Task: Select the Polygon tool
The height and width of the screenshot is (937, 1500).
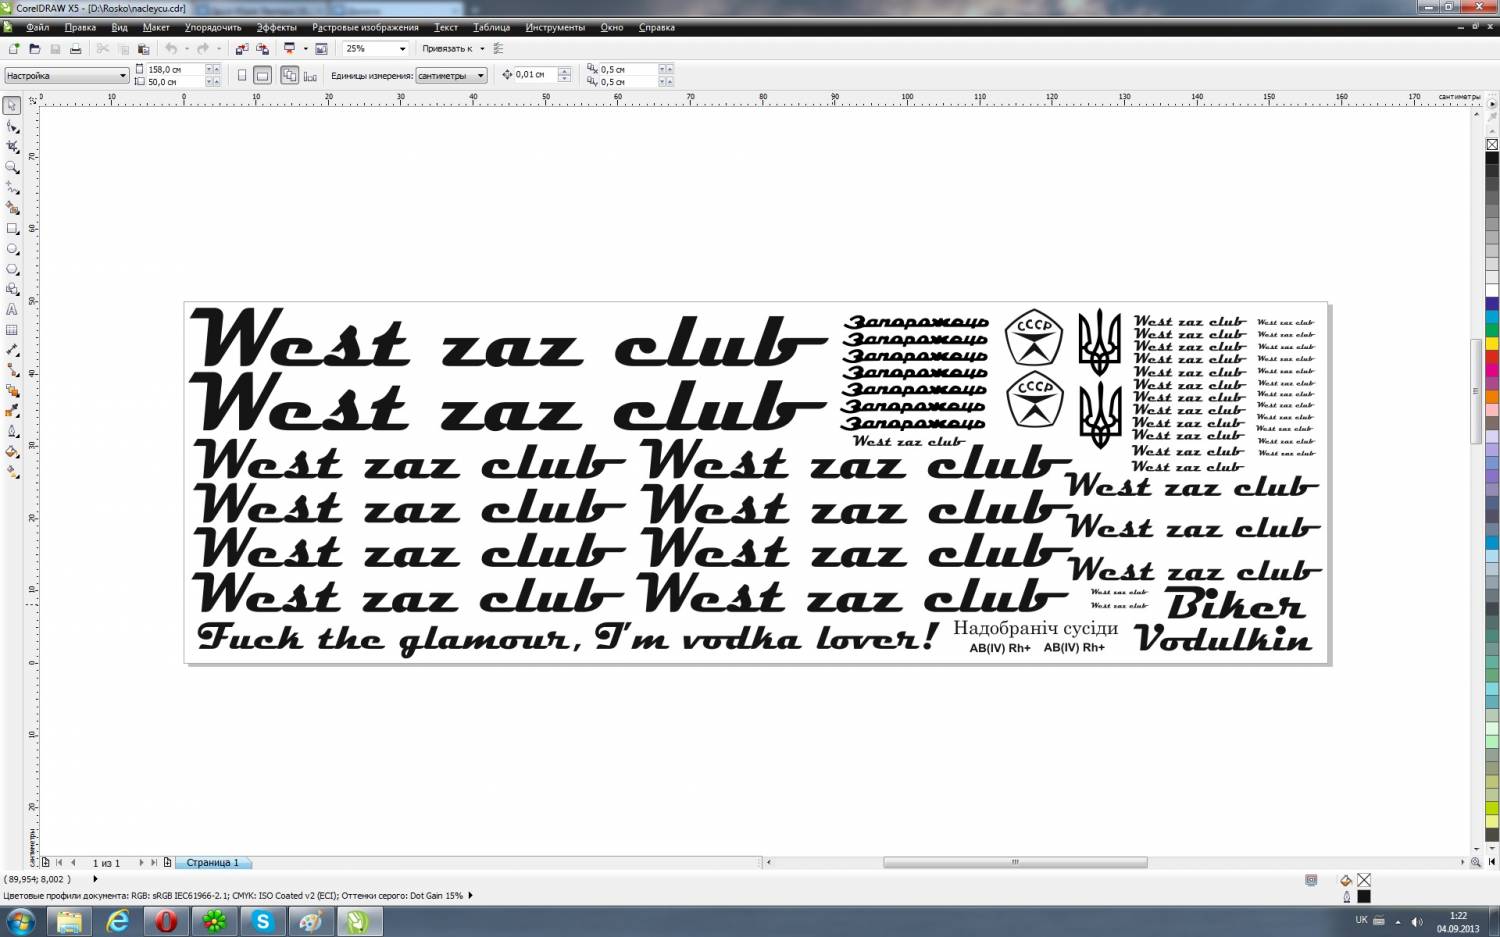Action: pyautogui.click(x=12, y=269)
